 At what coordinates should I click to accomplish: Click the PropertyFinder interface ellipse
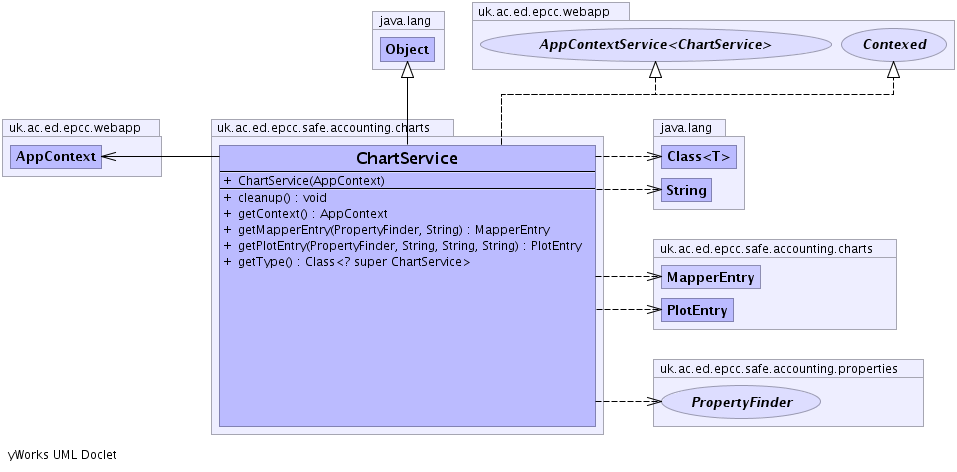(741, 402)
